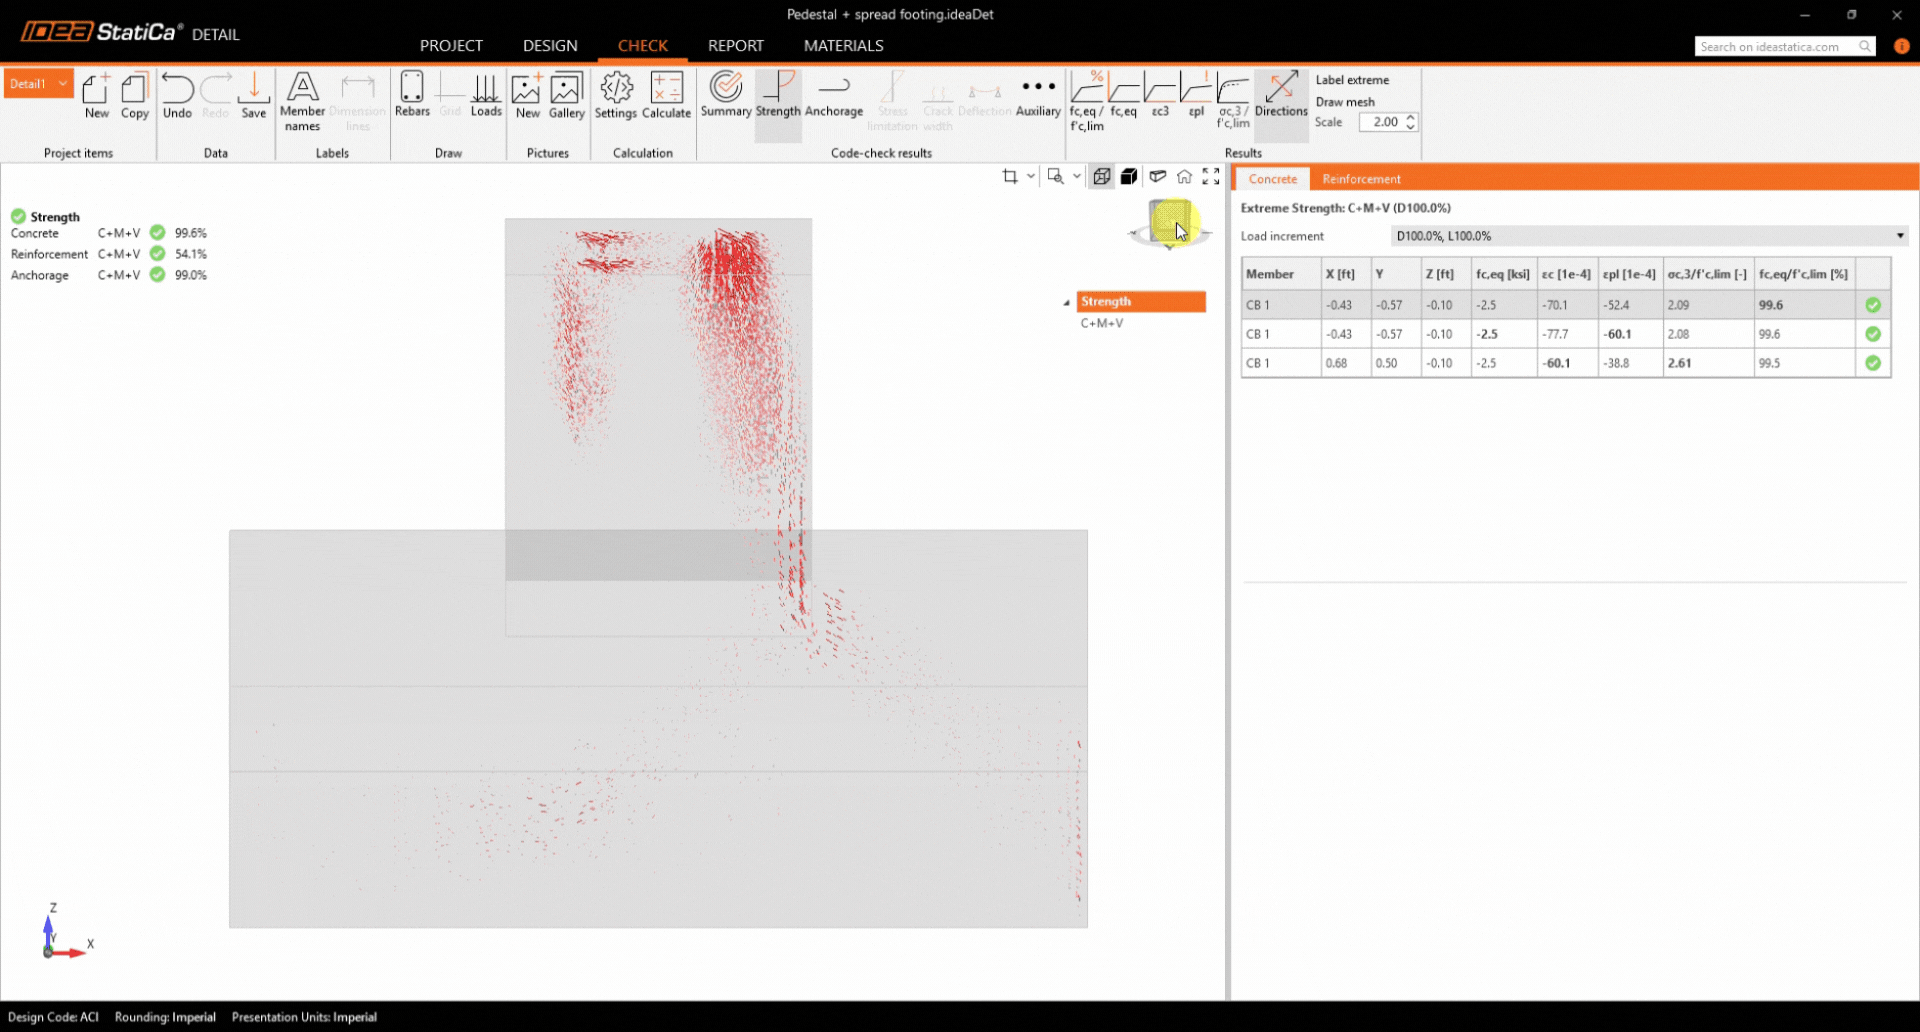This screenshot has height=1032, width=1920.
Task: Click the Save button
Action: point(254,96)
